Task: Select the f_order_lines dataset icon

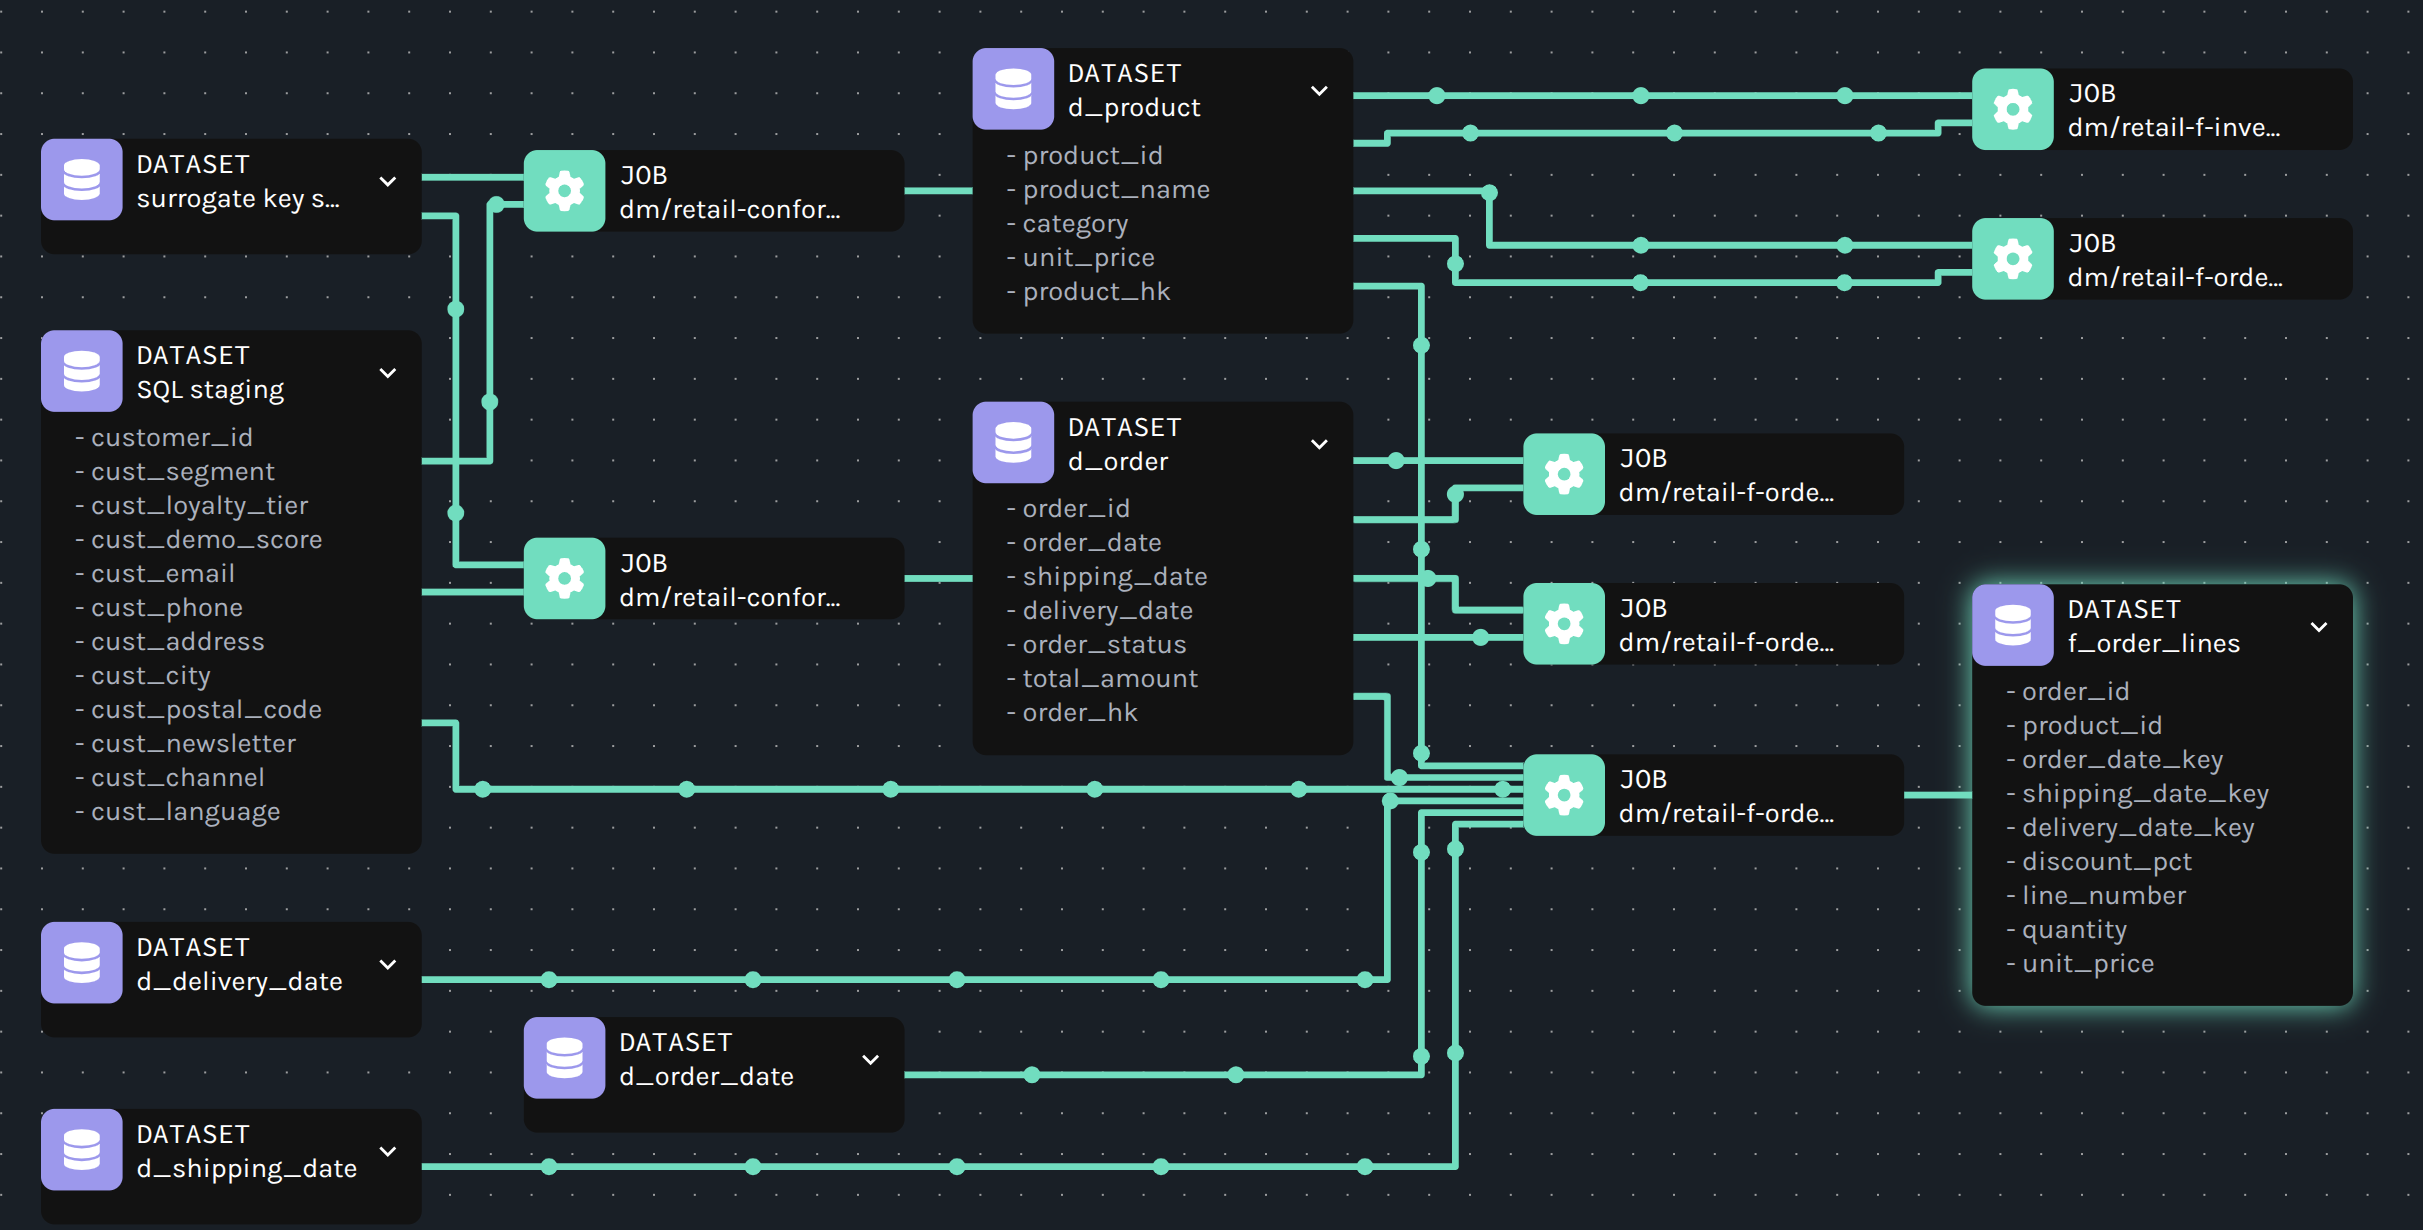Action: tap(2012, 625)
